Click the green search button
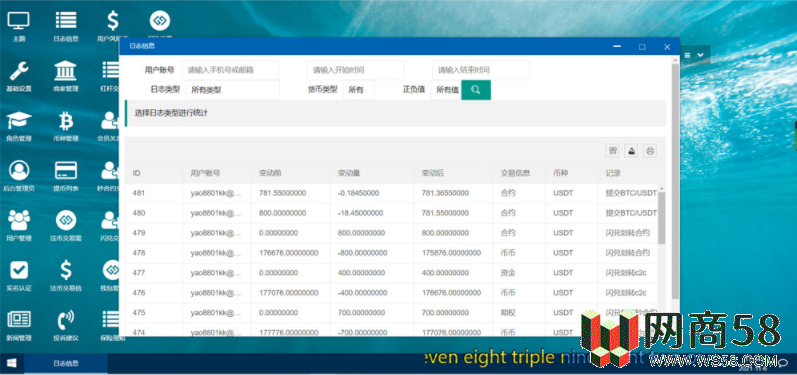The height and width of the screenshot is (375, 797). click(476, 90)
